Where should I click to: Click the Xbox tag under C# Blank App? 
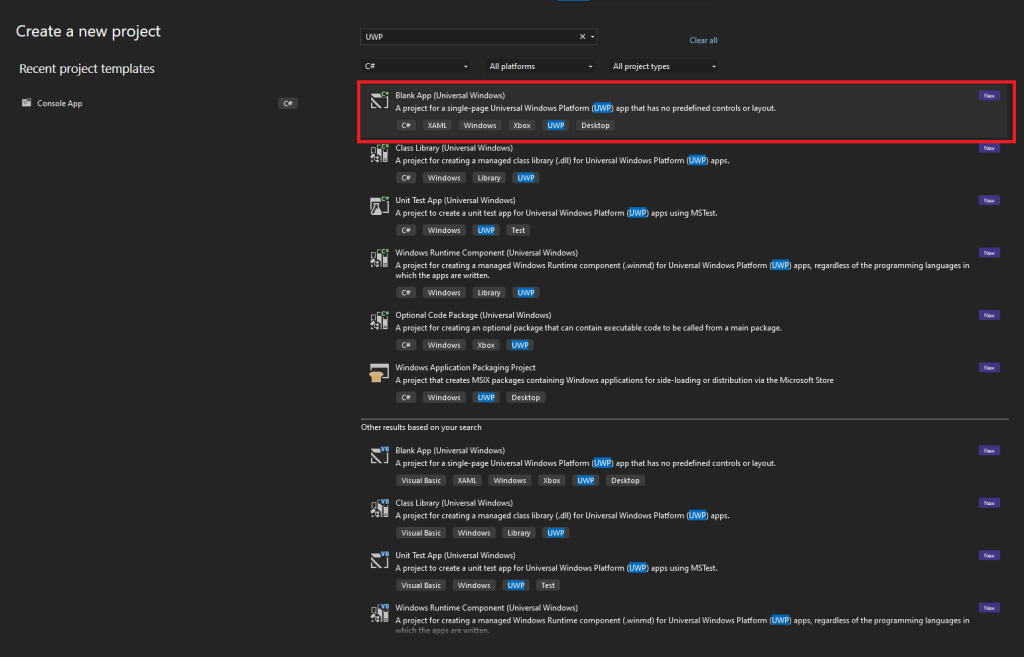tap(522, 125)
